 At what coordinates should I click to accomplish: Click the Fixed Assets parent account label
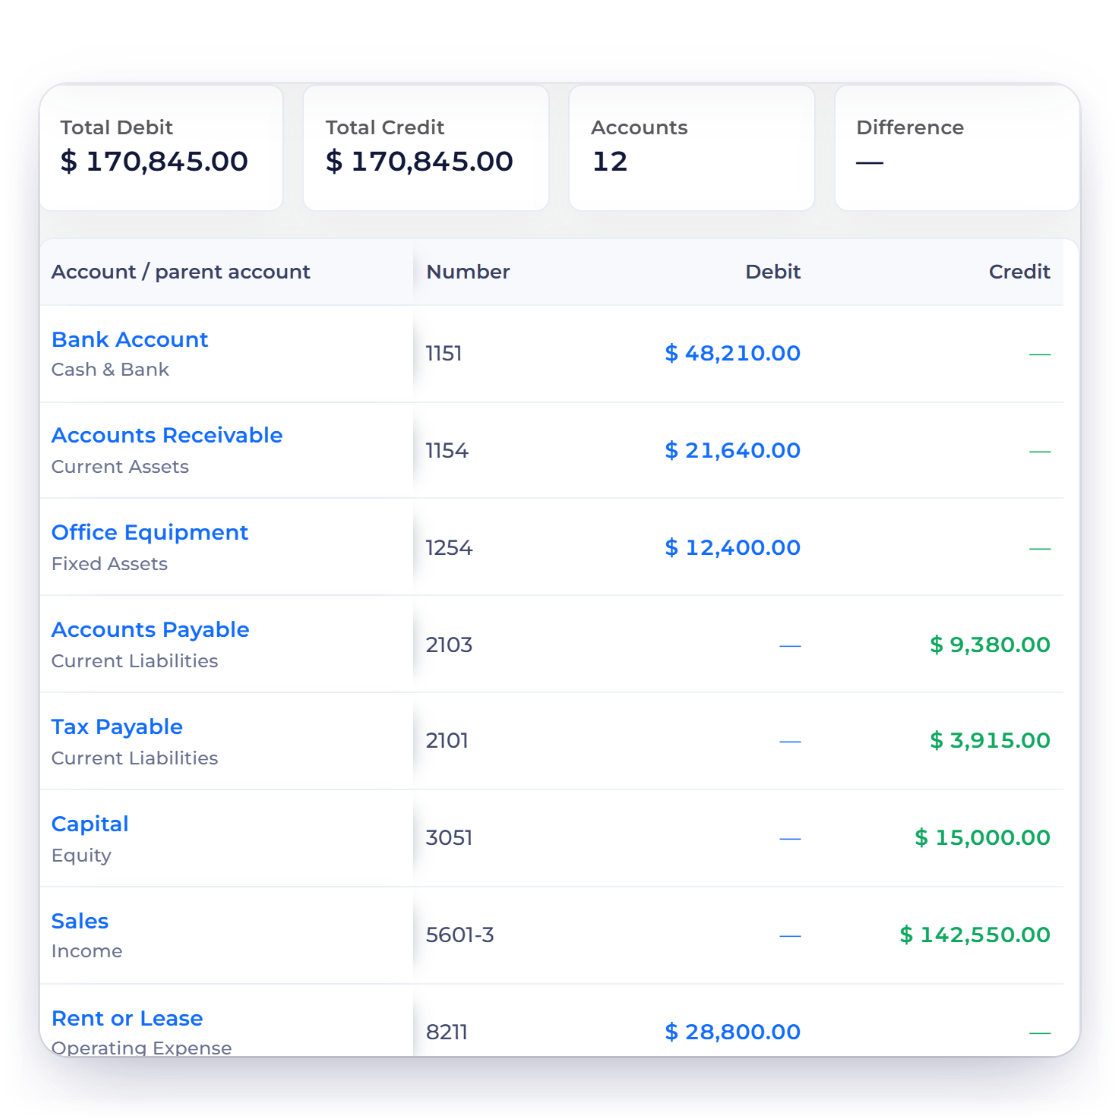[x=109, y=564]
